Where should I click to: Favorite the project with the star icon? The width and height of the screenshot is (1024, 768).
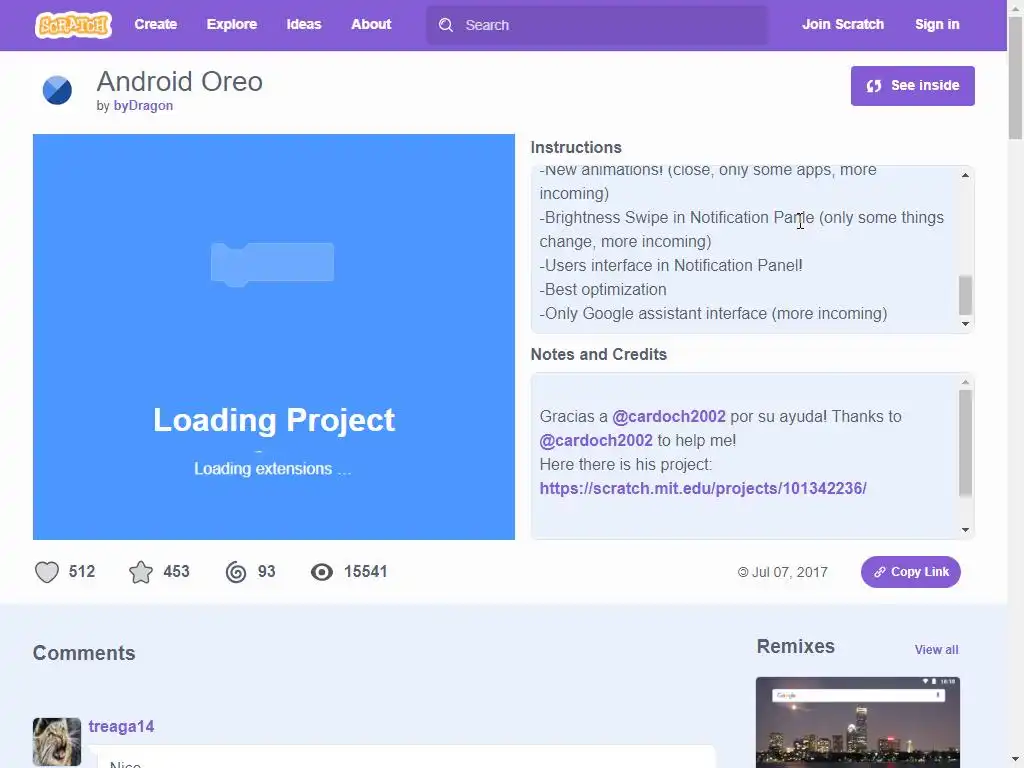141,572
